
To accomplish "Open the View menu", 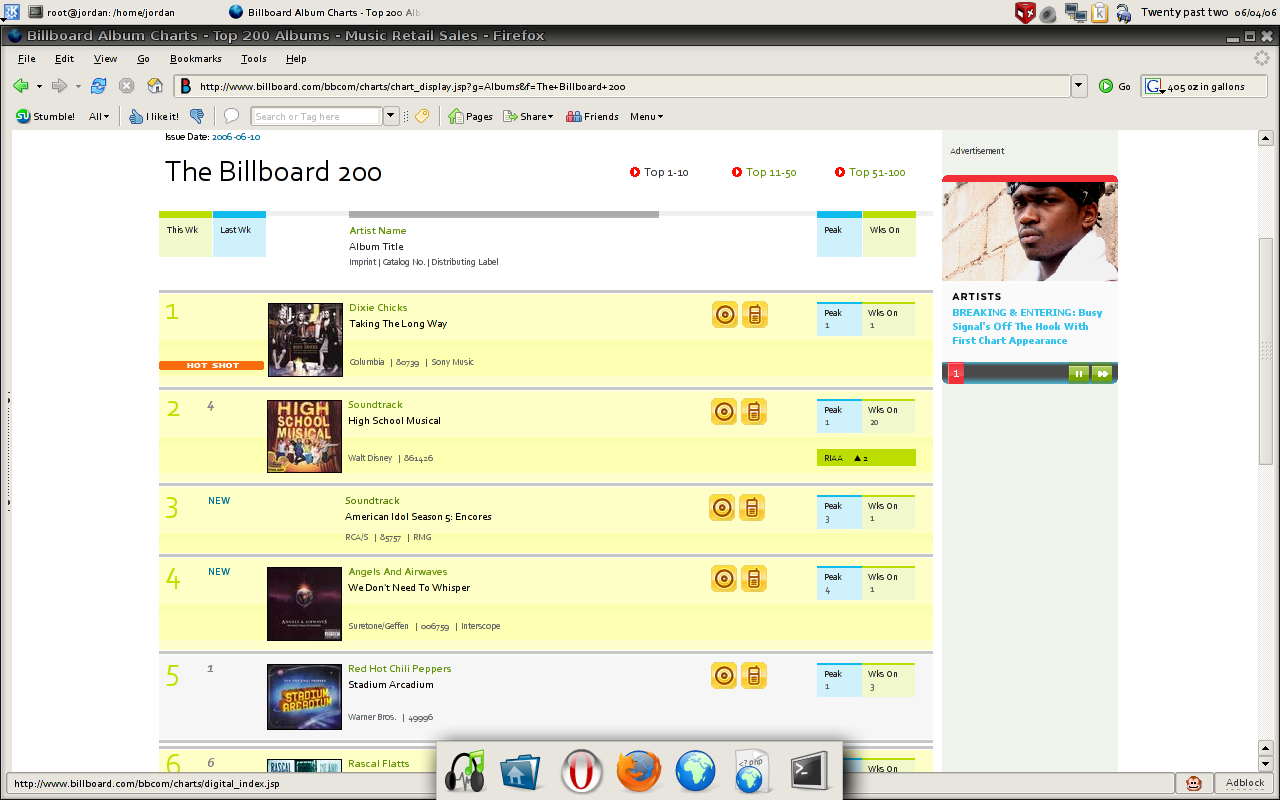I will (105, 59).
